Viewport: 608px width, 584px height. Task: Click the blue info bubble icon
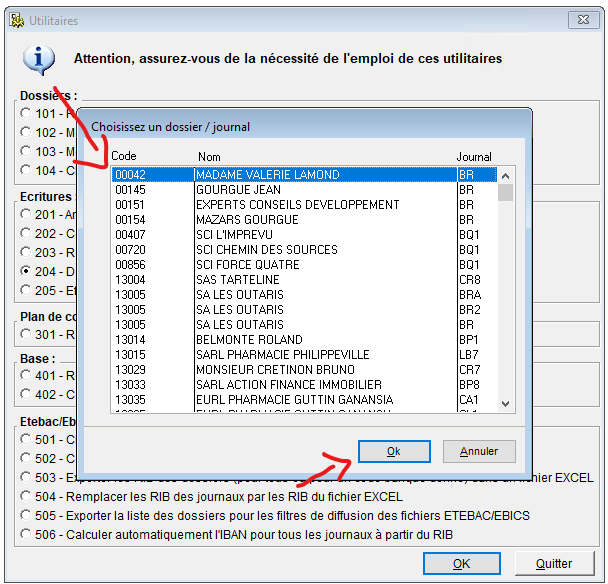(x=39, y=60)
